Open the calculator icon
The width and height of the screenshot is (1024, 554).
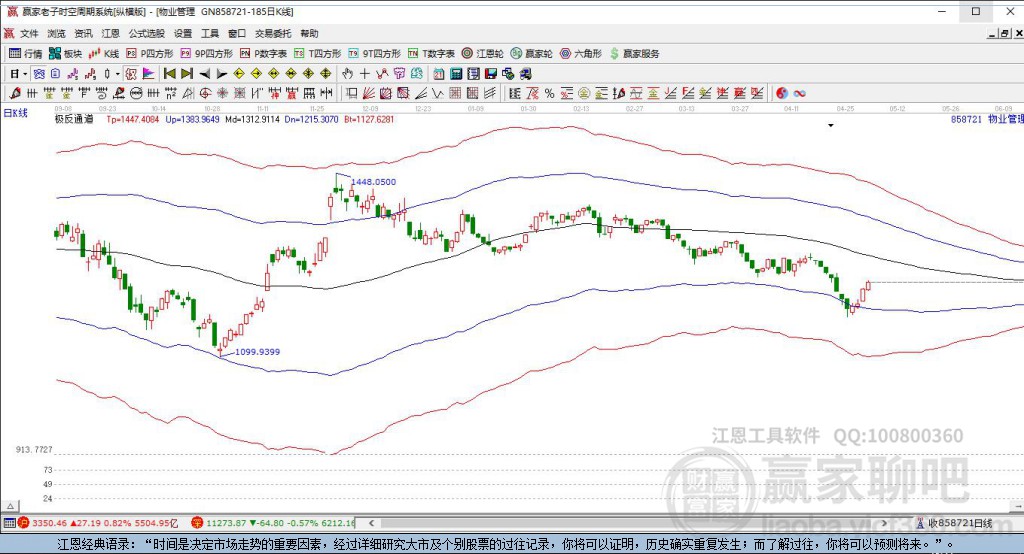pyautogui.click(x=456, y=74)
